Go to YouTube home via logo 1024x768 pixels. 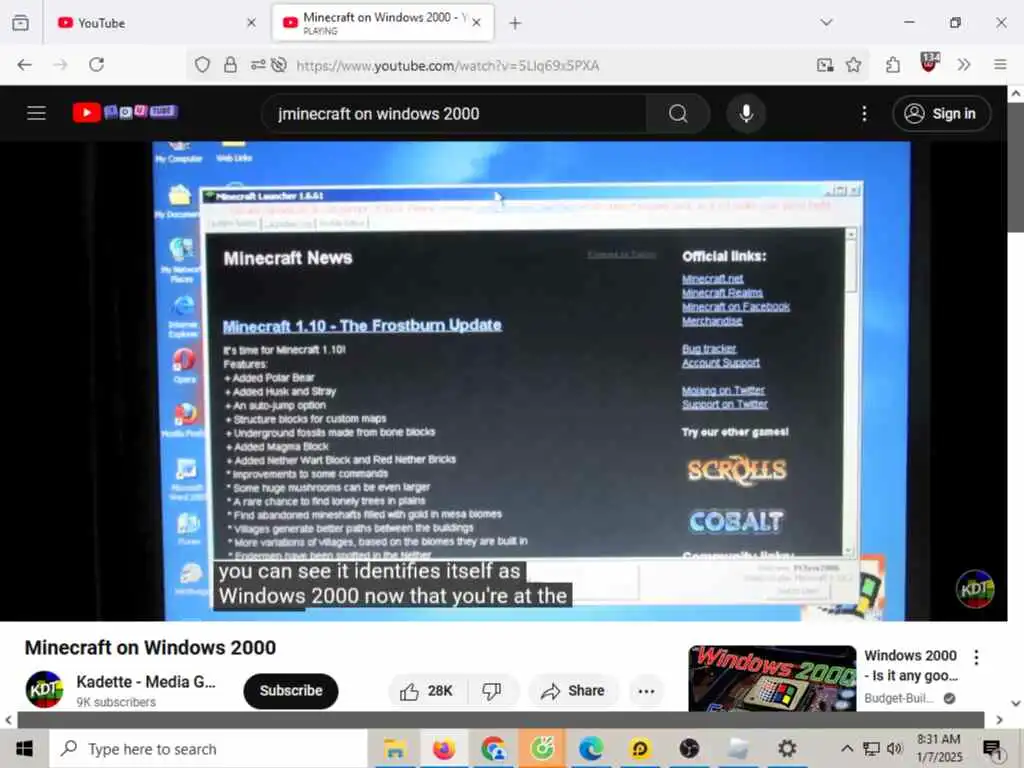(125, 112)
